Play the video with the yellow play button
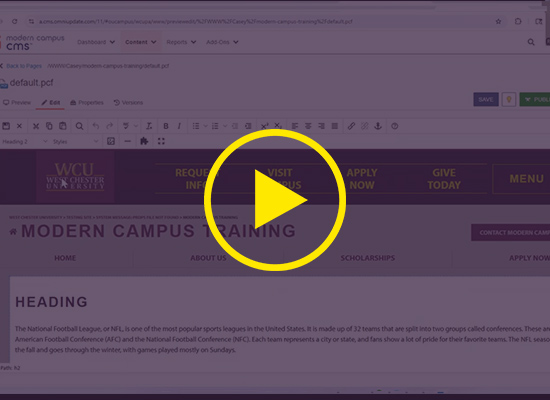 click(x=275, y=200)
